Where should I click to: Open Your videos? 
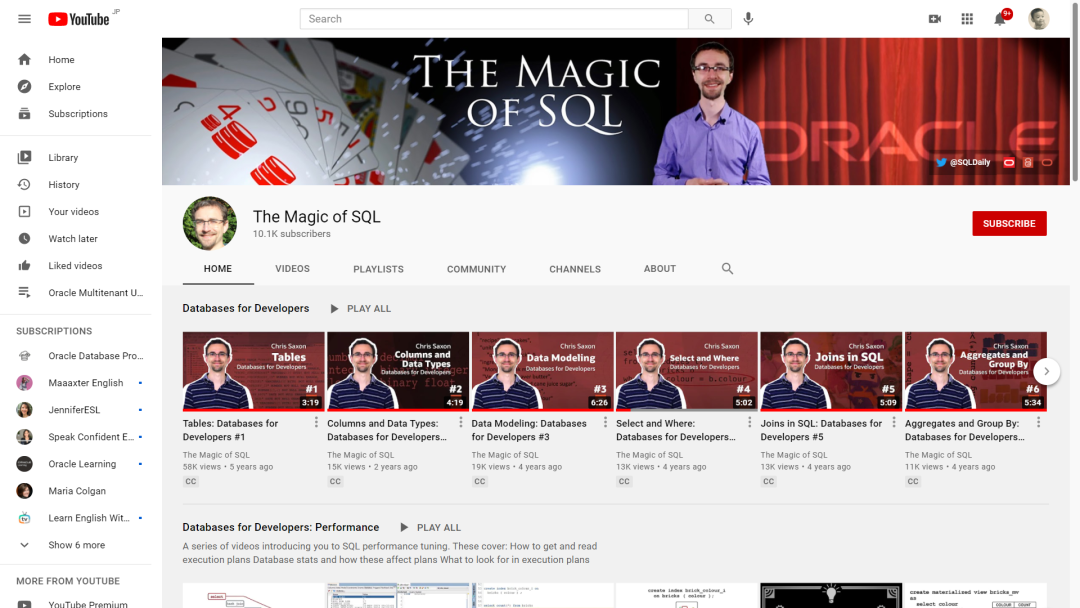tap(76, 211)
